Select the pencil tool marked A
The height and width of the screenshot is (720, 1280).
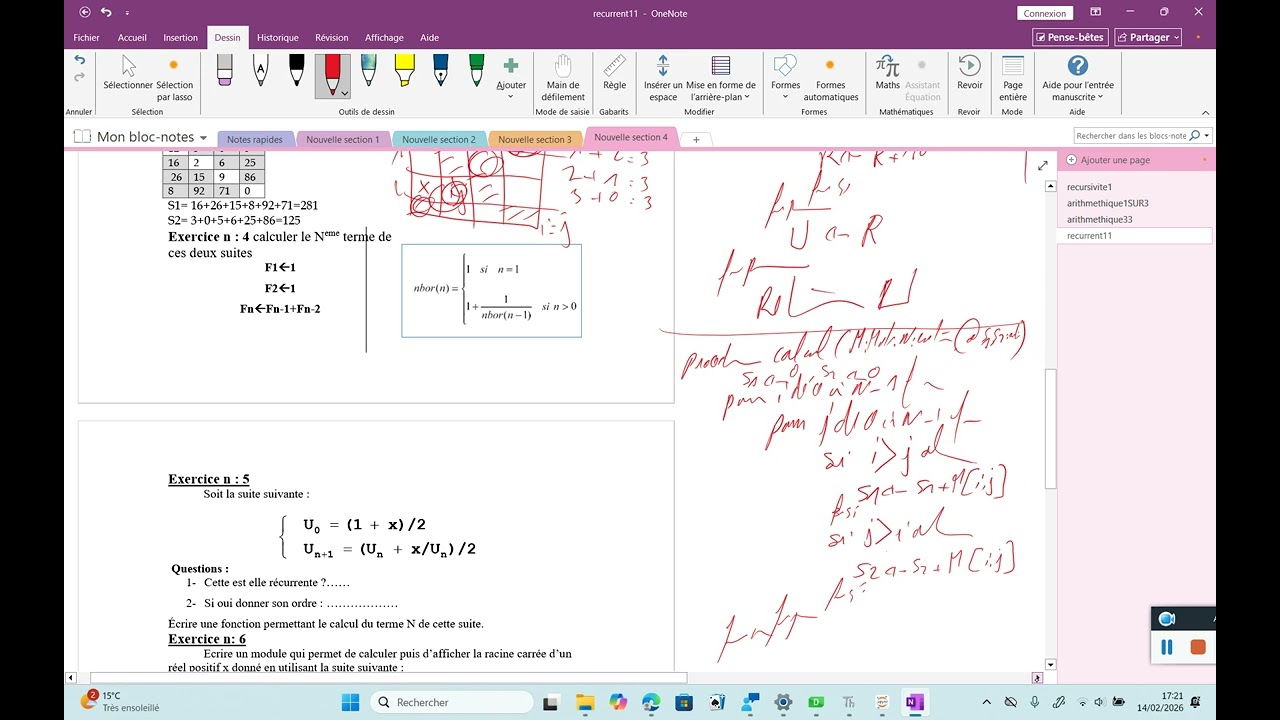tap(260, 69)
